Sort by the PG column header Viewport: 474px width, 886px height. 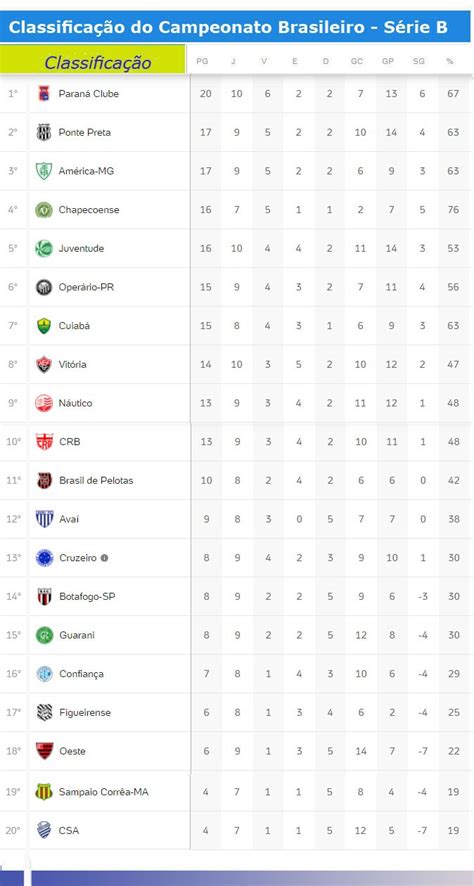pos(202,61)
